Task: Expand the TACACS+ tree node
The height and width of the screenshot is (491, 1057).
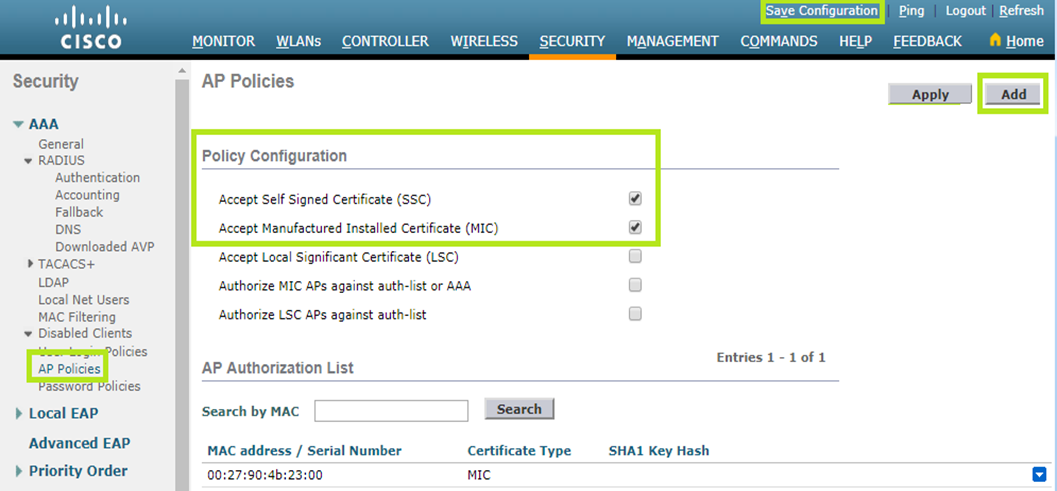Action: [x=30, y=264]
